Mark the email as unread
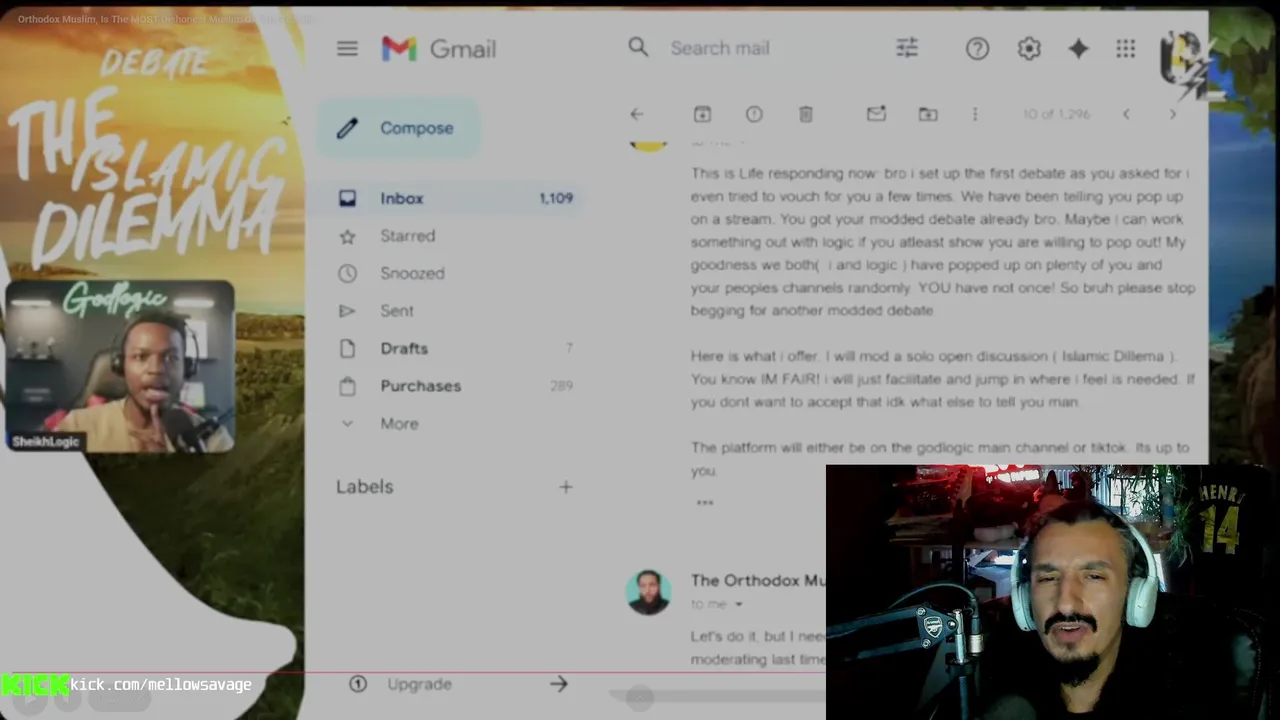1280x720 pixels. [876, 114]
